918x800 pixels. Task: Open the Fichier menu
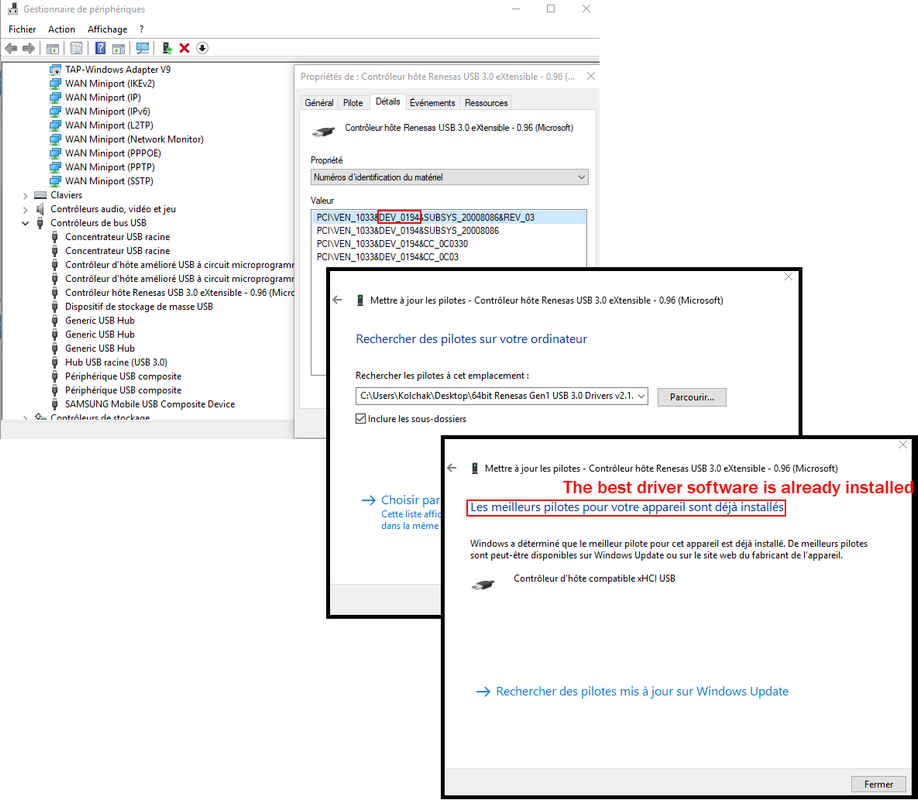click(x=22, y=29)
